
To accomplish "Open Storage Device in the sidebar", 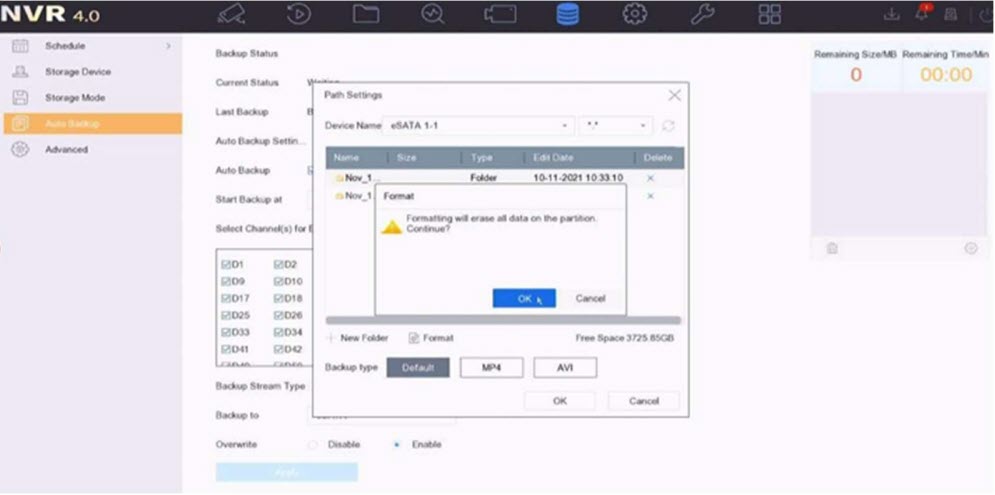I will pyautogui.click(x=78, y=72).
